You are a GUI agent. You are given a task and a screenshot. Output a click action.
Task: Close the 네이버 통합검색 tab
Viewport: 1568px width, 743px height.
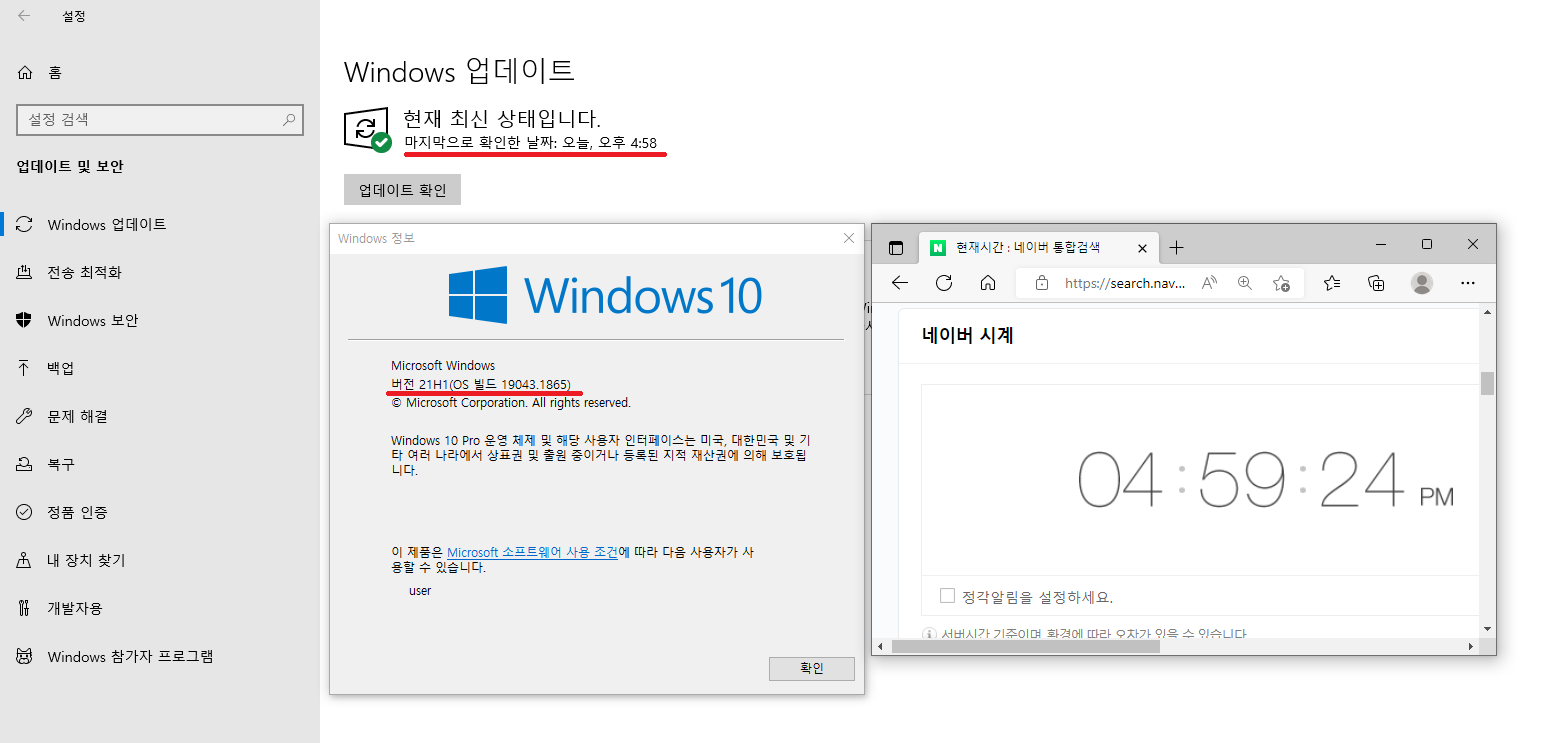1143,247
